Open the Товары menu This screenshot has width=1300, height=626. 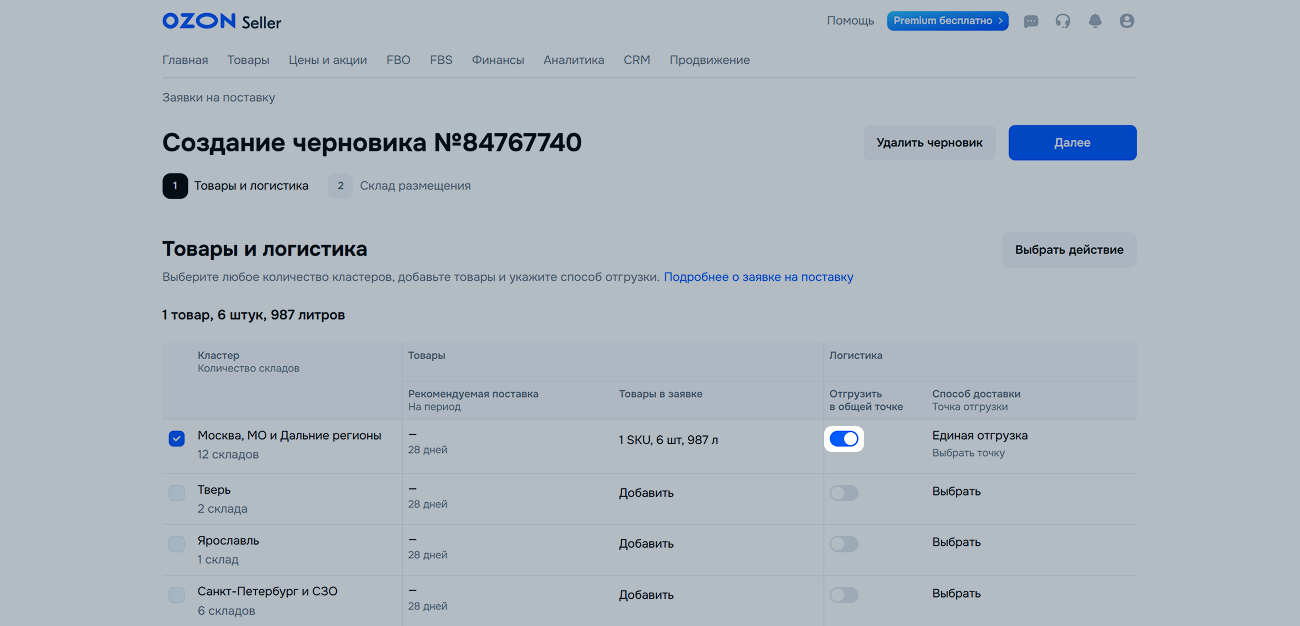(248, 60)
